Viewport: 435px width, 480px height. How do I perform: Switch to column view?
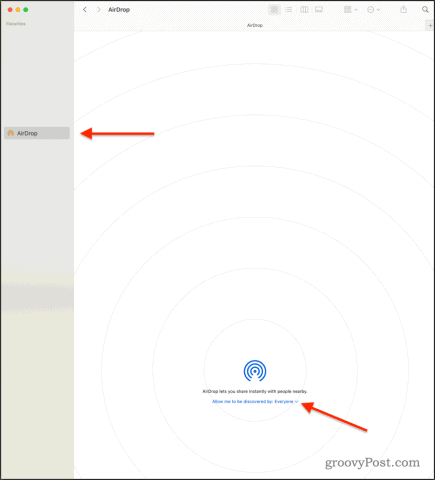[x=304, y=10]
